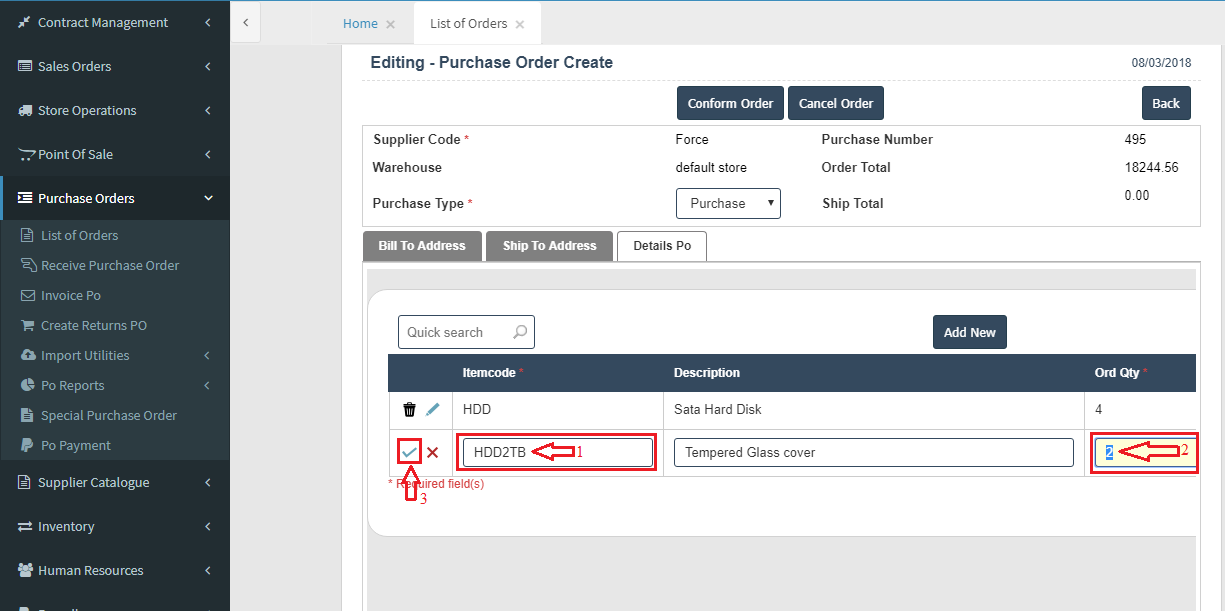Click the Quick search magnifier icon
Viewport: 1225px width, 611px height.
tap(520, 332)
